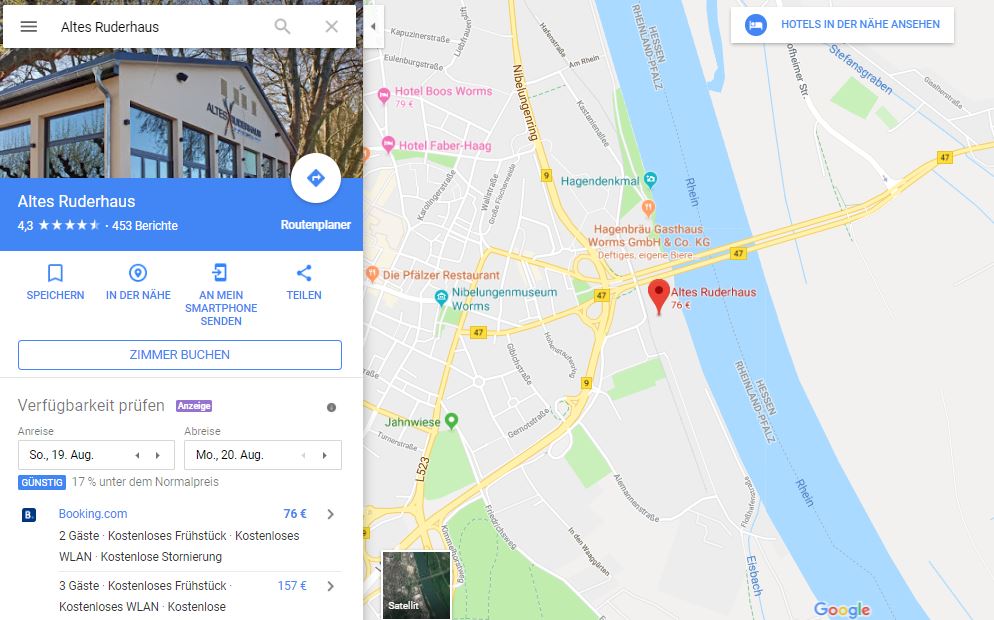Move Anreise date one day back
This screenshot has width=994, height=620.
137,455
